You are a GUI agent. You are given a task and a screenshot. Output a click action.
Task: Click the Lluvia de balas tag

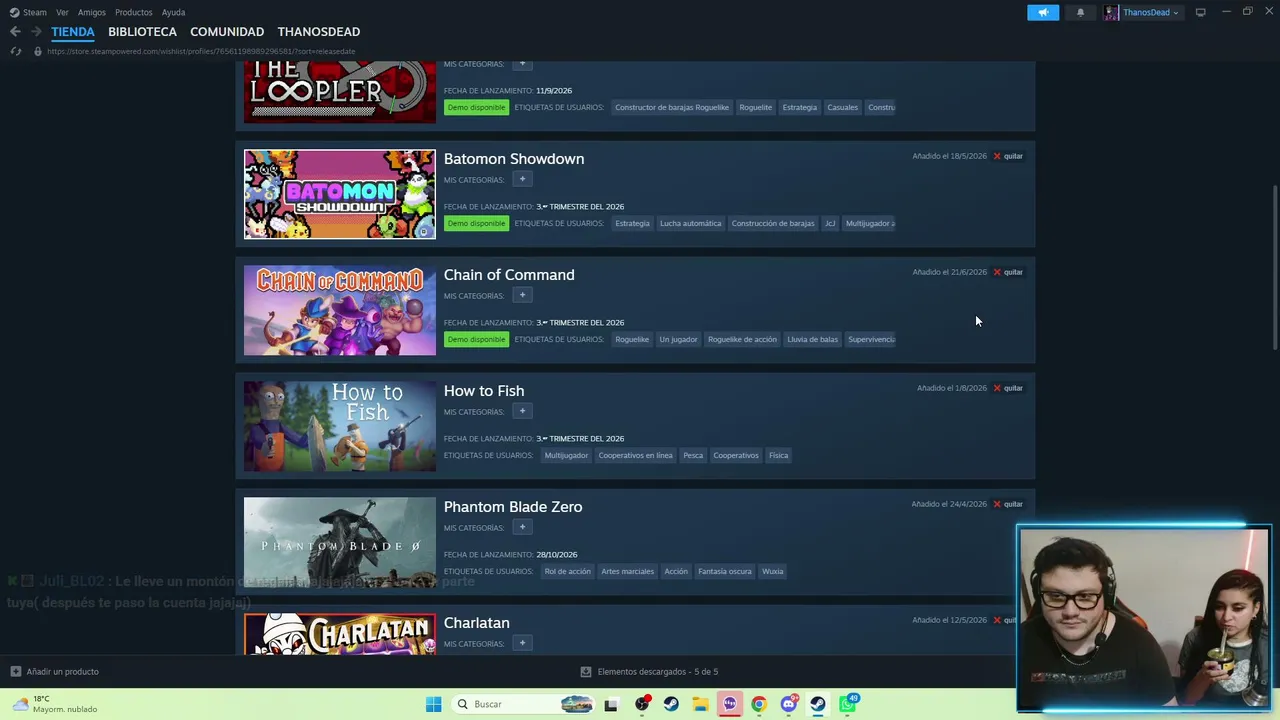tap(812, 339)
